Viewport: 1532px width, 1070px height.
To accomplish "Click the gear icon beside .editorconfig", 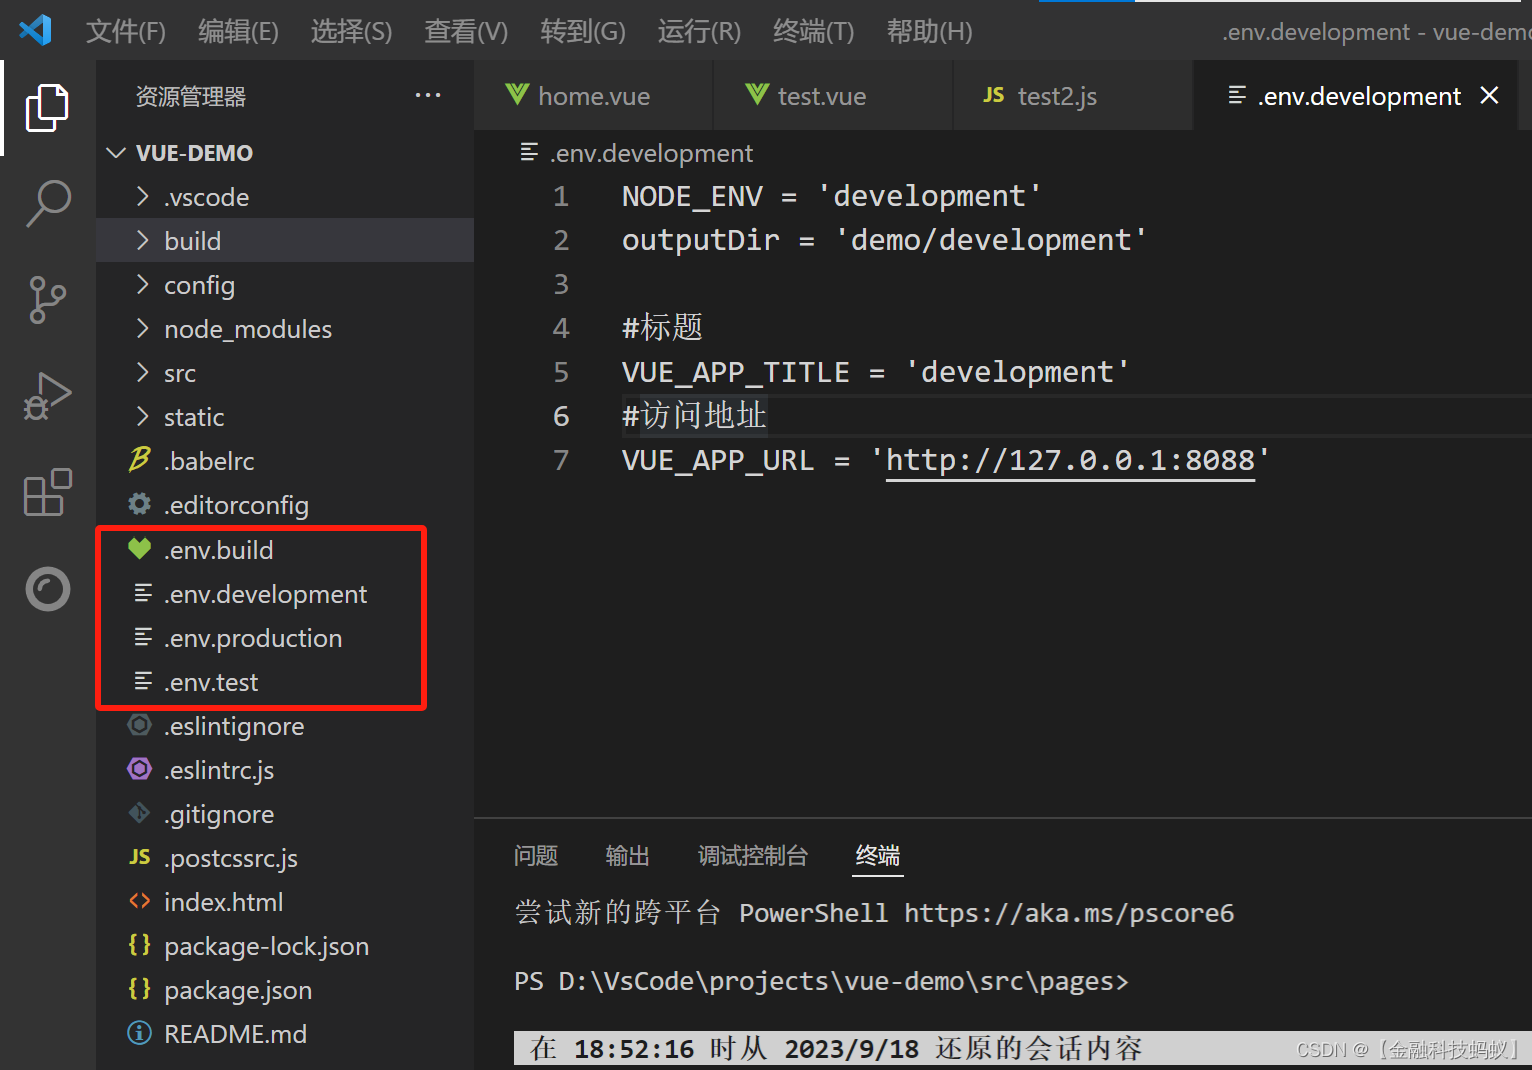I will pyautogui.click(x=140, y=504).
